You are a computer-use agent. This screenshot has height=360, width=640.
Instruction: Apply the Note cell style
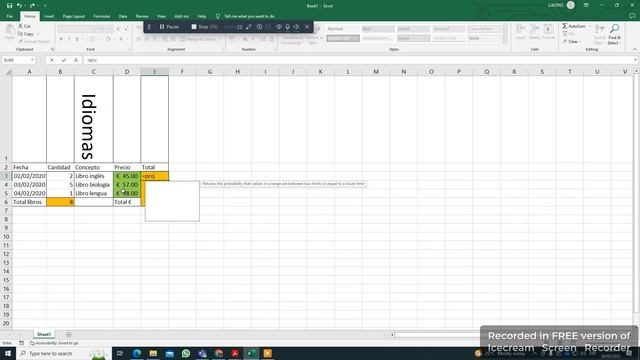[x=483, y=38]
